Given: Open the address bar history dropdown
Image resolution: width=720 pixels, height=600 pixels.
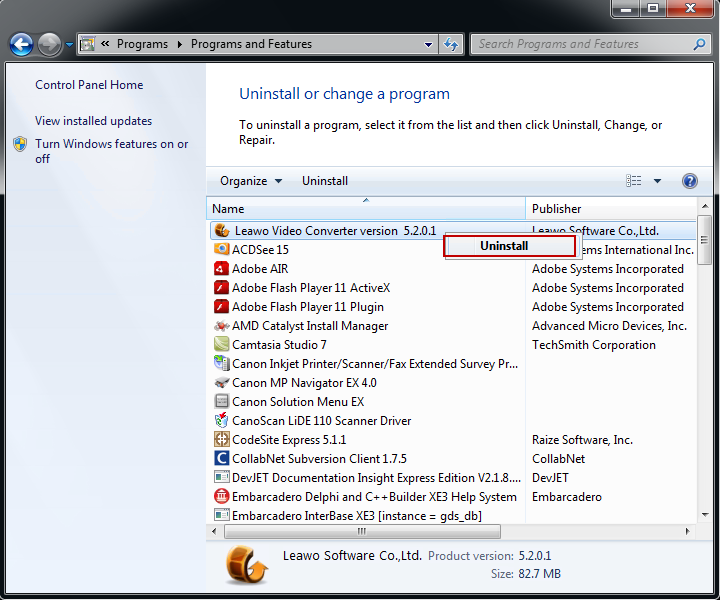Looking at the screenshot, I should (x=428, y=45).
